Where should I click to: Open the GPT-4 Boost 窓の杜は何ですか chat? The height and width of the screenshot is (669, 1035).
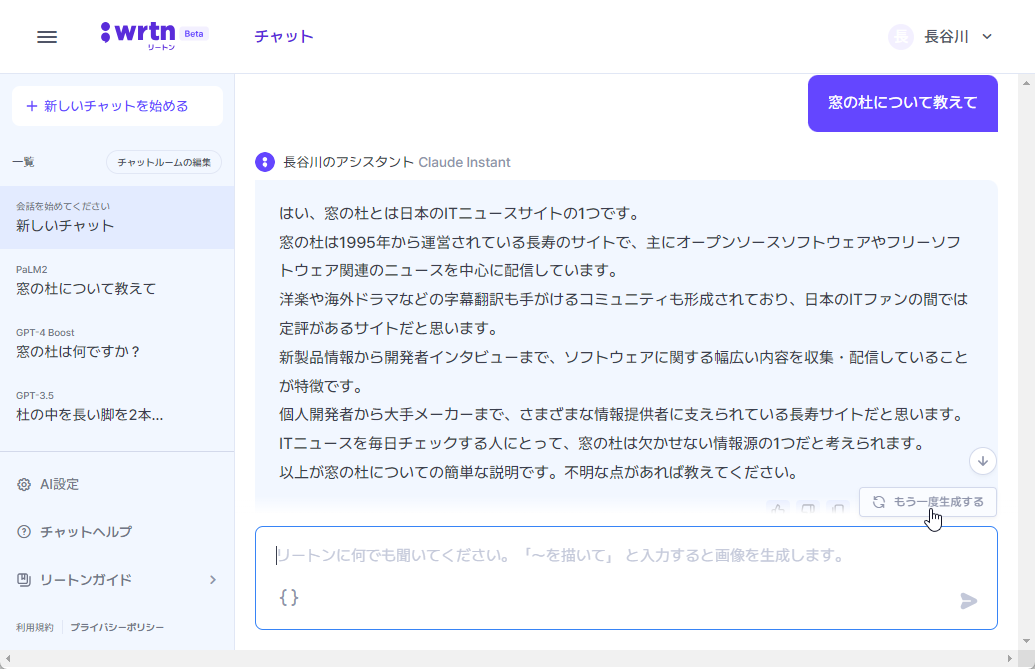point(117,343)
